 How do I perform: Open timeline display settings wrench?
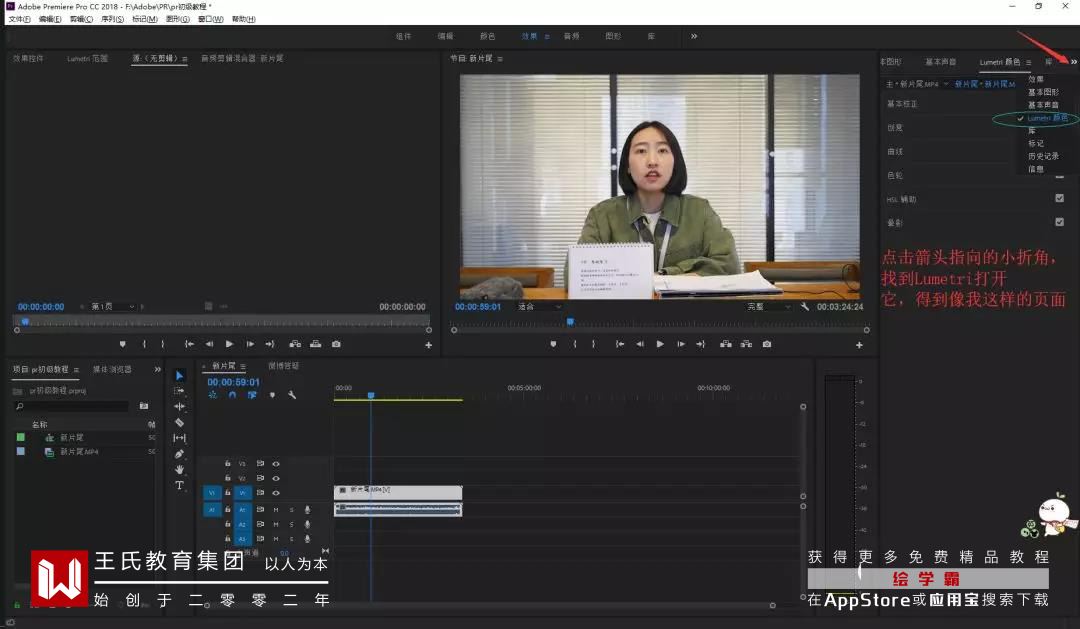pos(292,395)
